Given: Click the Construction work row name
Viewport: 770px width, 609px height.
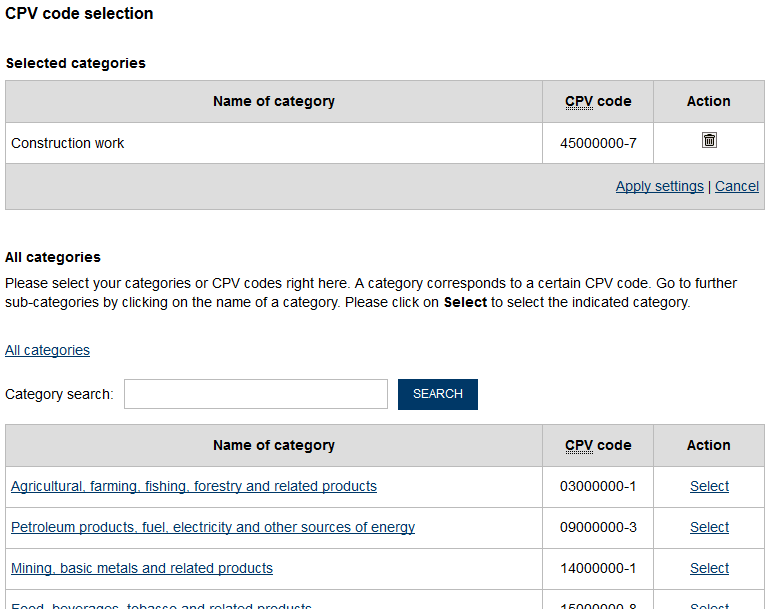Looking at the screenshot, I should point(68,143).
